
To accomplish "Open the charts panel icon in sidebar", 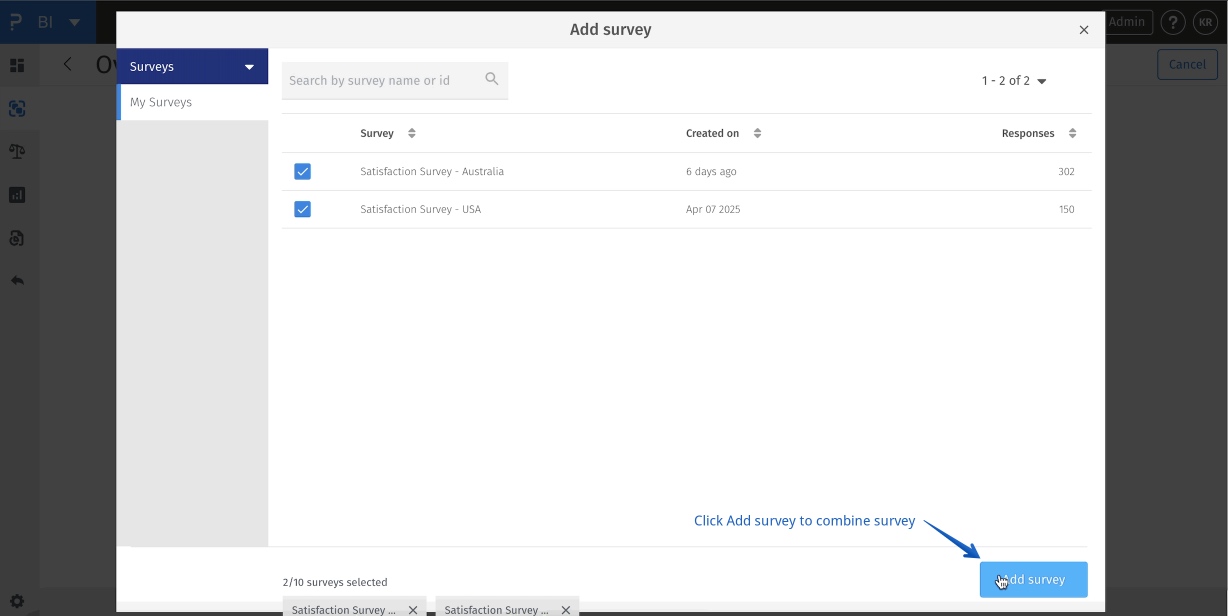I will (x=17, y=194).
